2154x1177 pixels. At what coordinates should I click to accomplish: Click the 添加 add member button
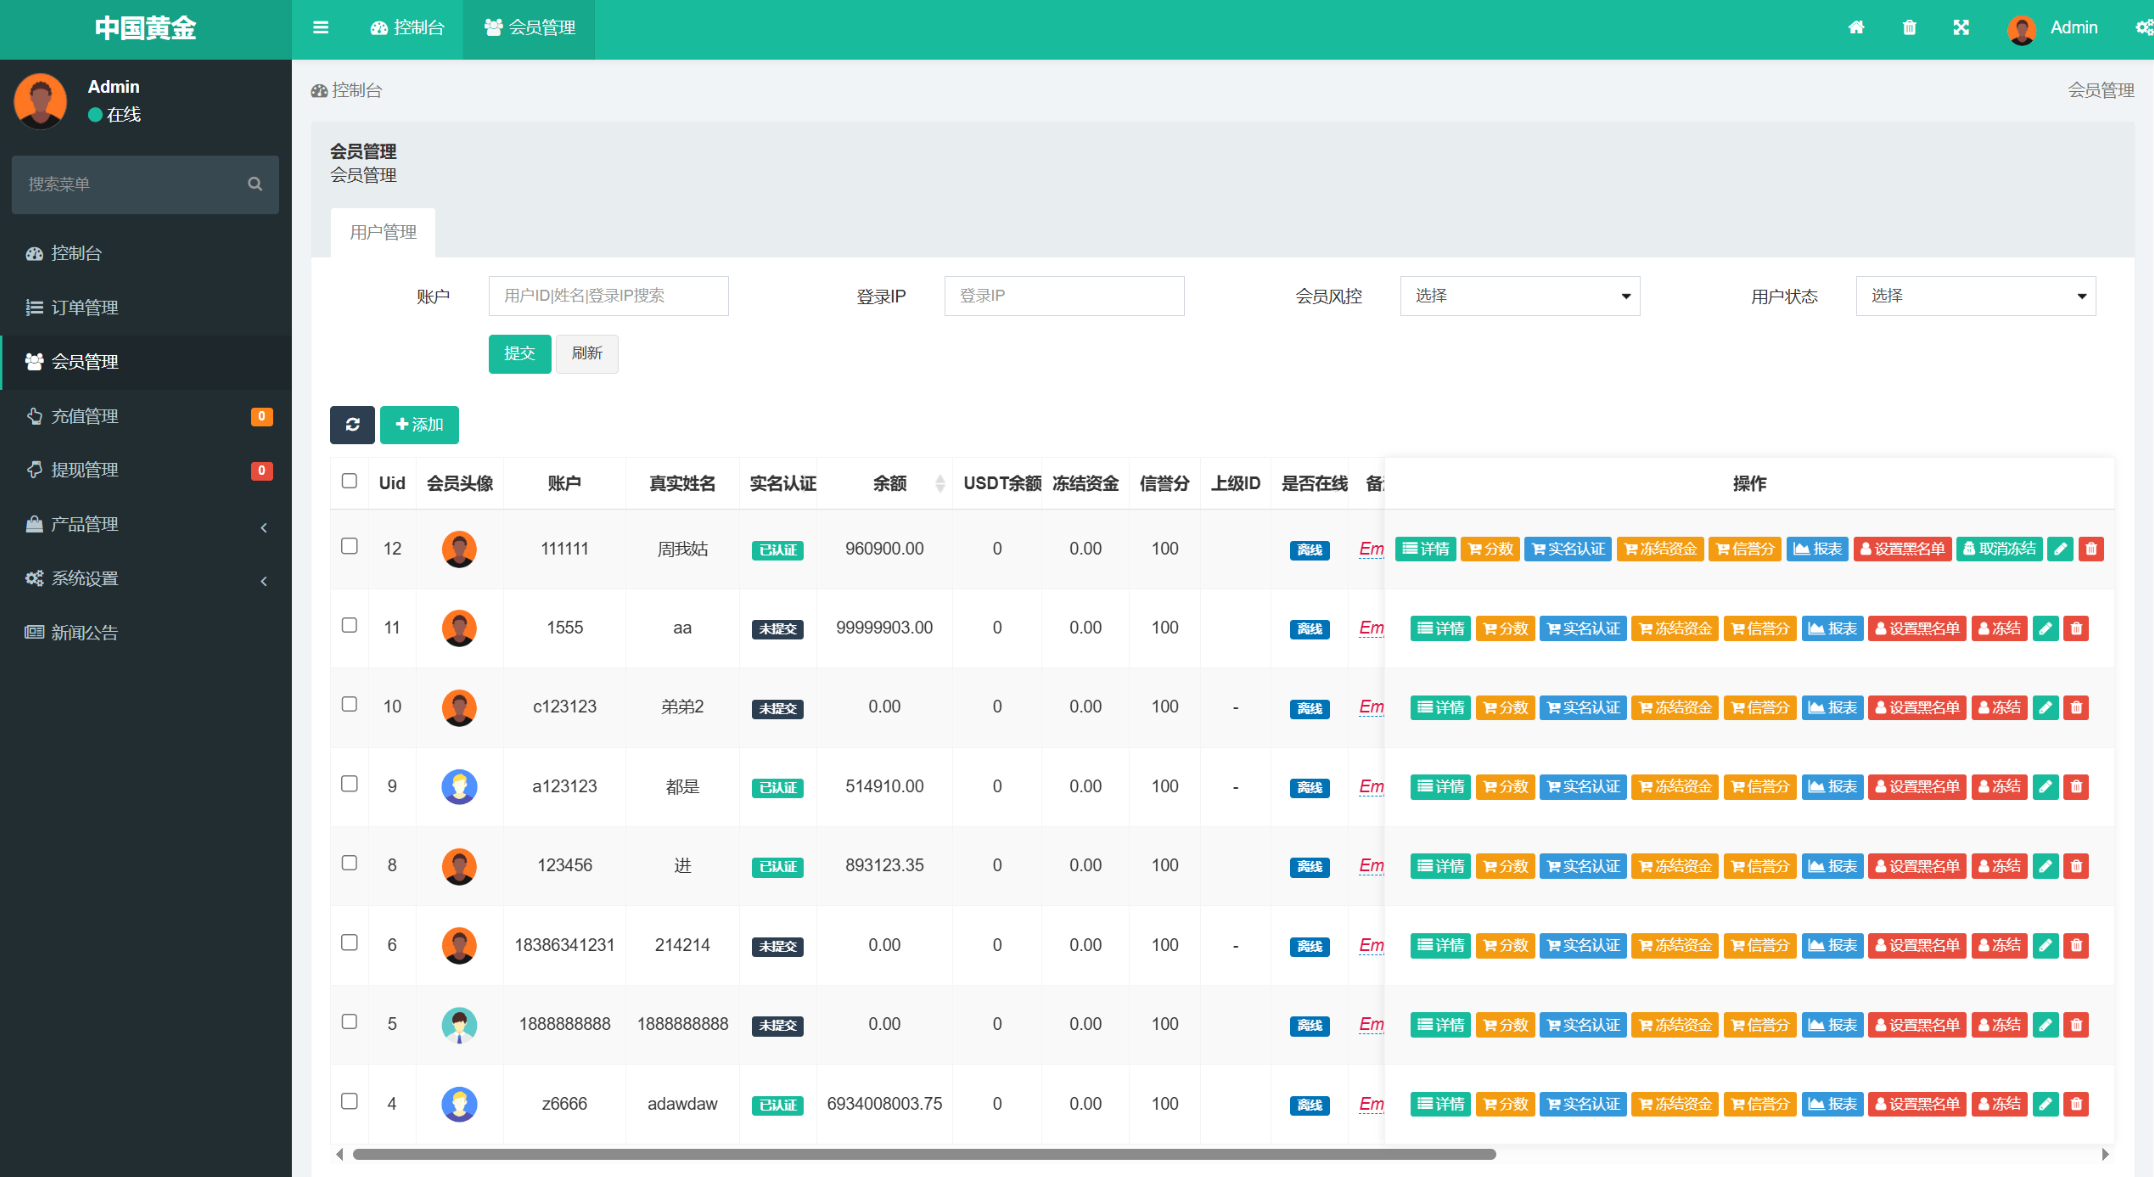click(x=419, y=425)
